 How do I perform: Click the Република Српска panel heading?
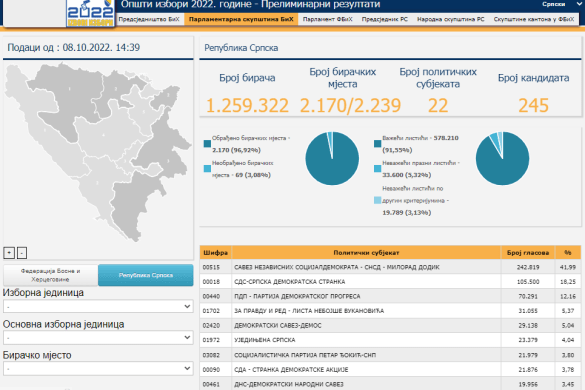pyautogui.click(x=241, y=48)
